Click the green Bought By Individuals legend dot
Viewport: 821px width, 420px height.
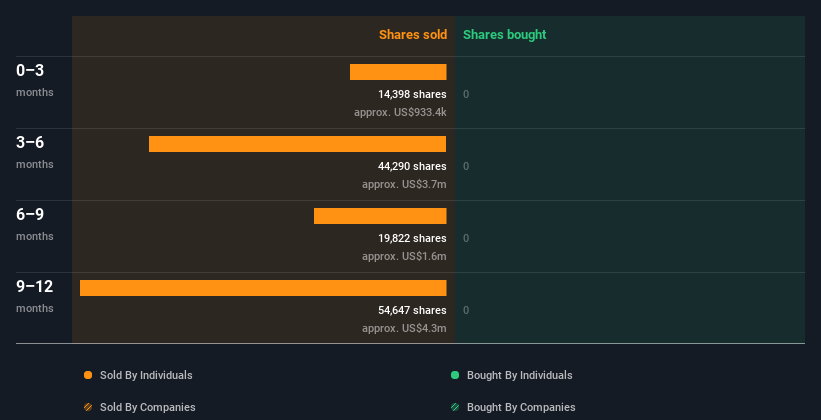(x=455, y=375)
